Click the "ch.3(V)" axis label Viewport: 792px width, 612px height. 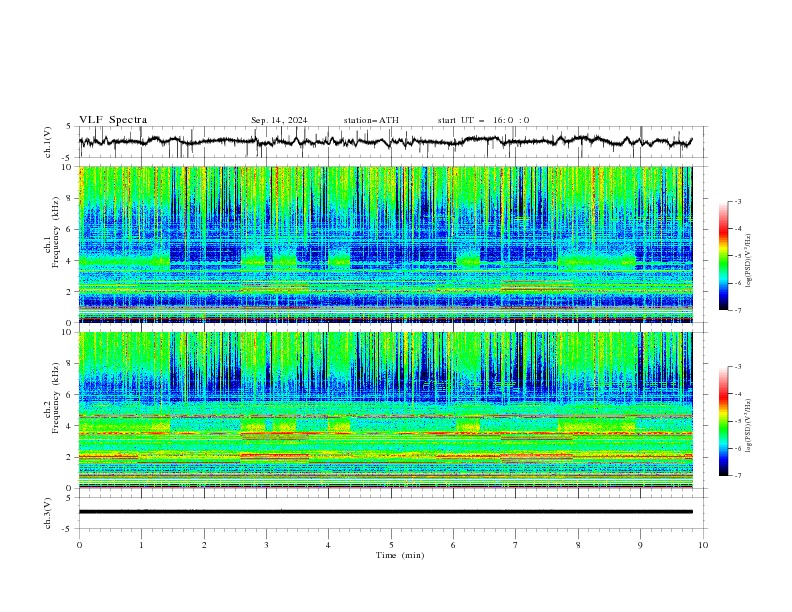(x=48, y=513)
